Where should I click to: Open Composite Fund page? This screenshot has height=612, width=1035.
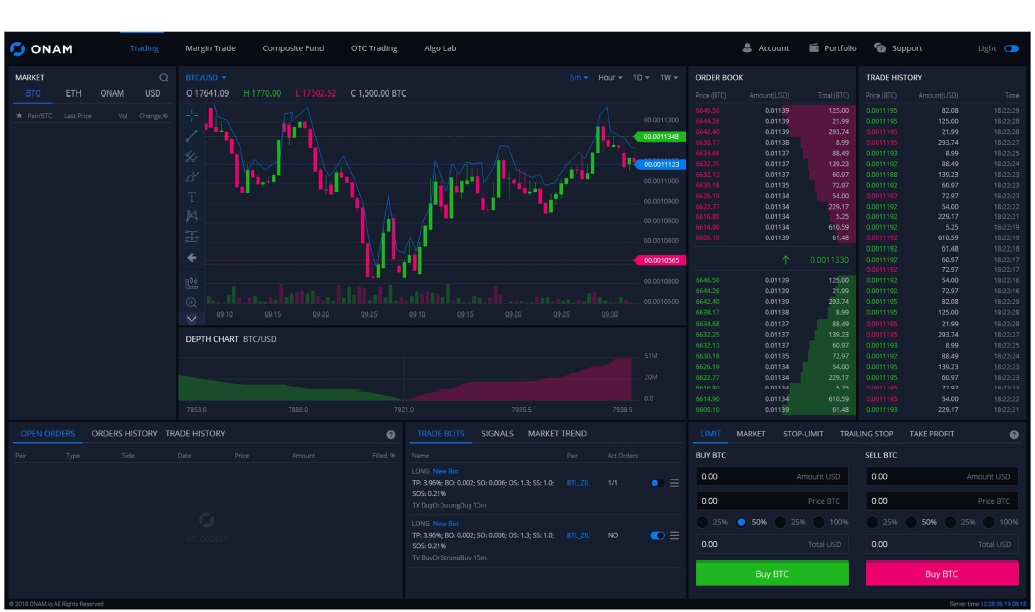click(293, 48)
